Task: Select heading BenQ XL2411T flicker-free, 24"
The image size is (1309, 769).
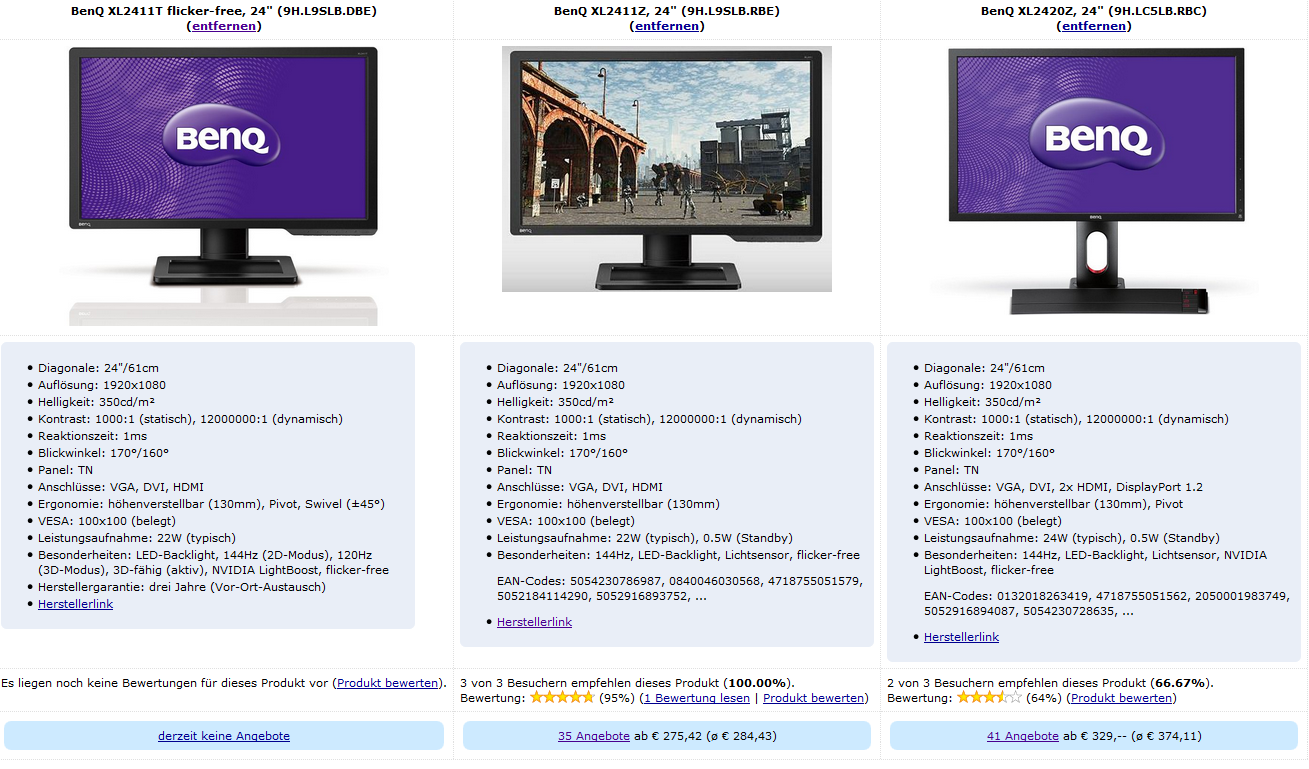Action: pos(224,11)
